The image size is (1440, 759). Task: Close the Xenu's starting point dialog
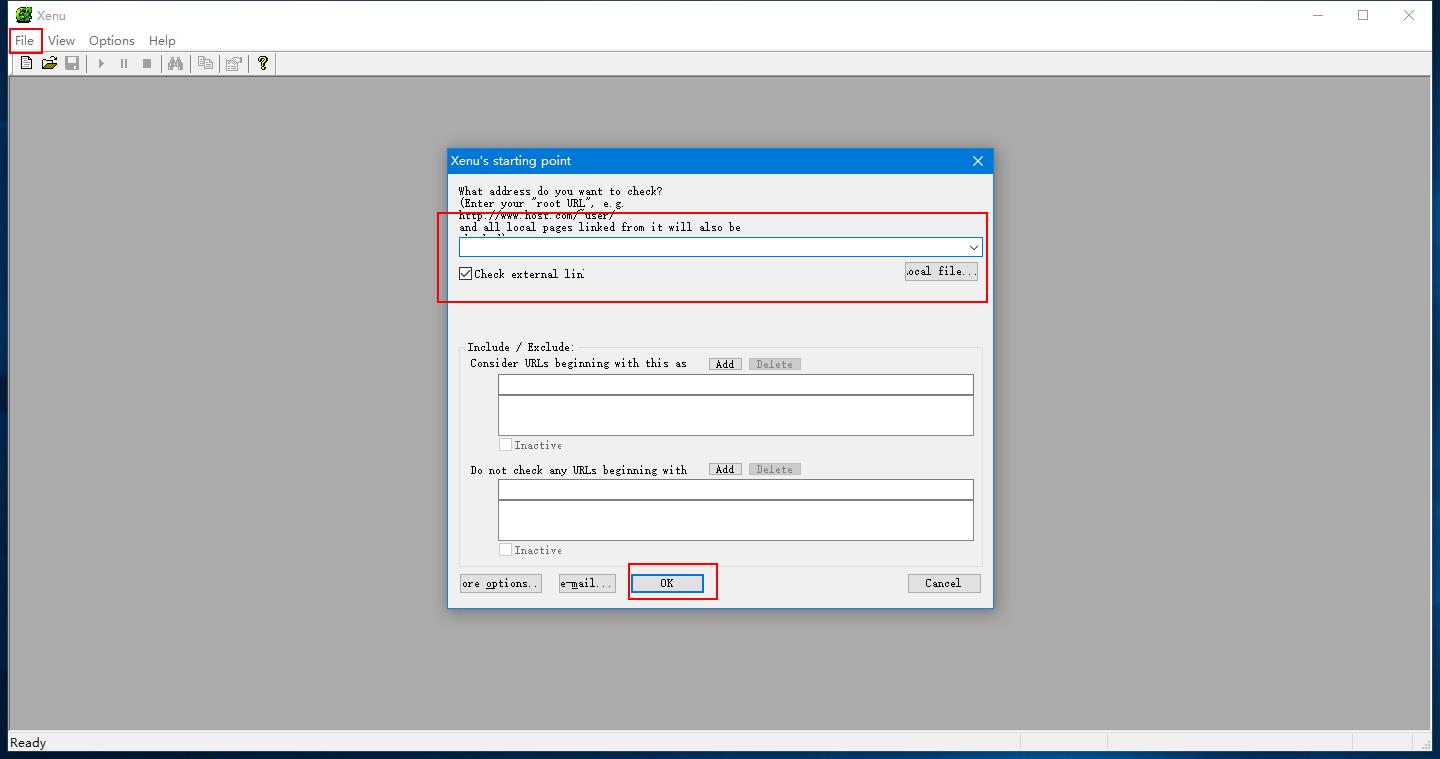click(x=978, y=161)
